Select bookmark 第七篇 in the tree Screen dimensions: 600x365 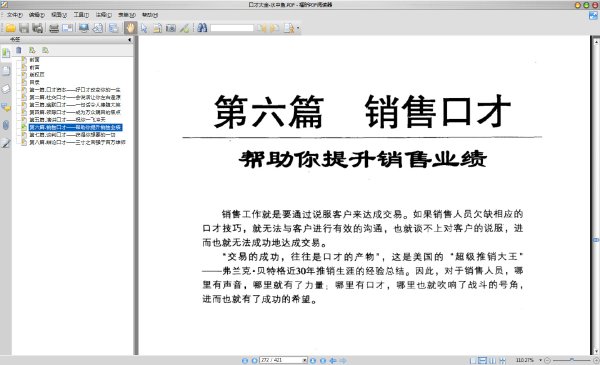72,135
